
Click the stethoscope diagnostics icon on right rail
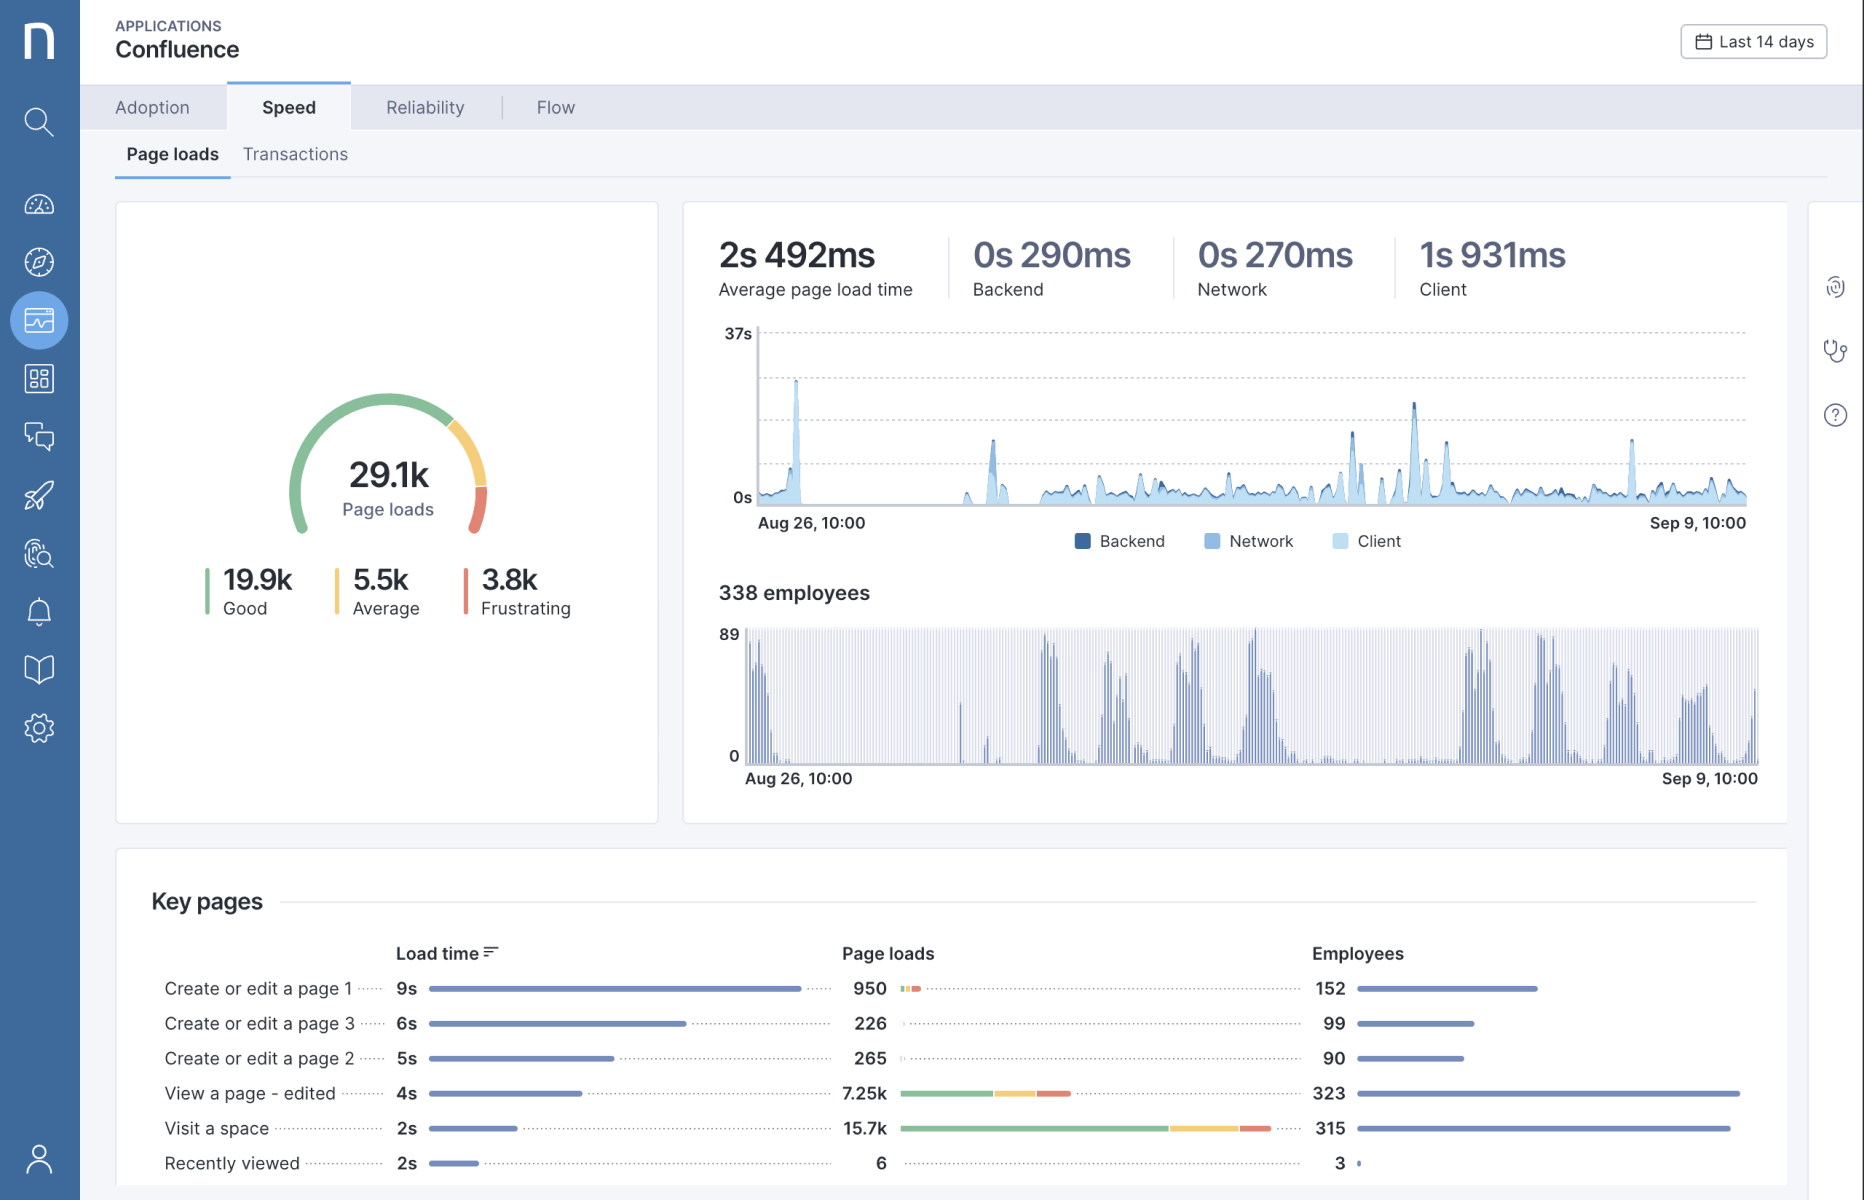click(x=1836, y=351)
